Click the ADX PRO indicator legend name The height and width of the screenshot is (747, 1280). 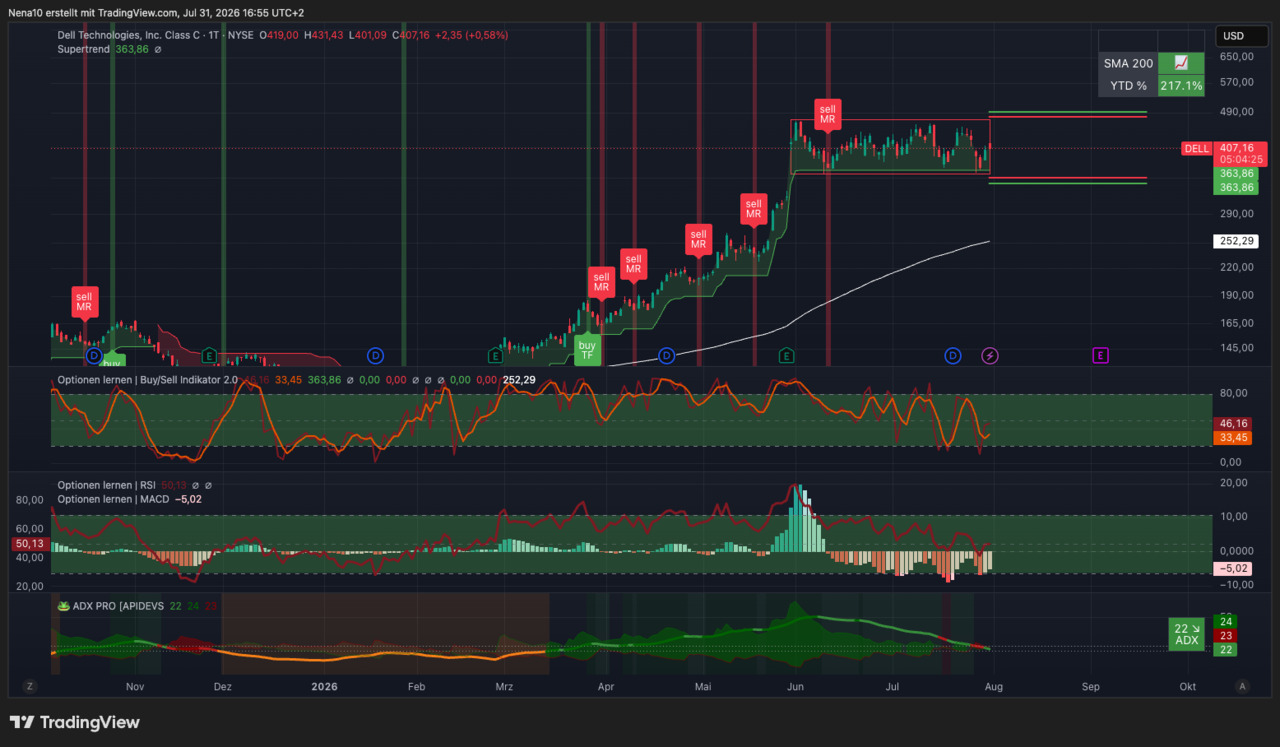click(x=119, y=606)
